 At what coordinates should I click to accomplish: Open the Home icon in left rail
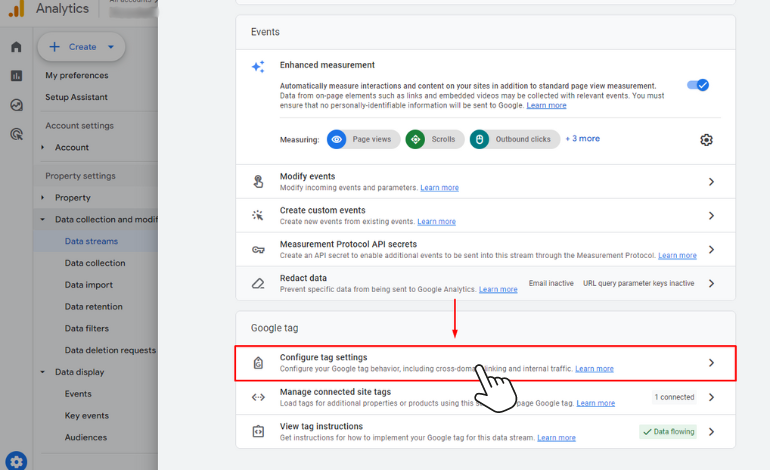[x=16, y=47]
